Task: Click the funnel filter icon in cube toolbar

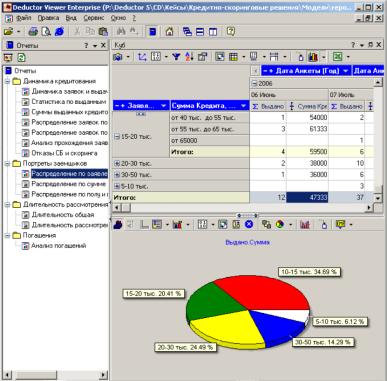Action: click(x=176, y=57)
